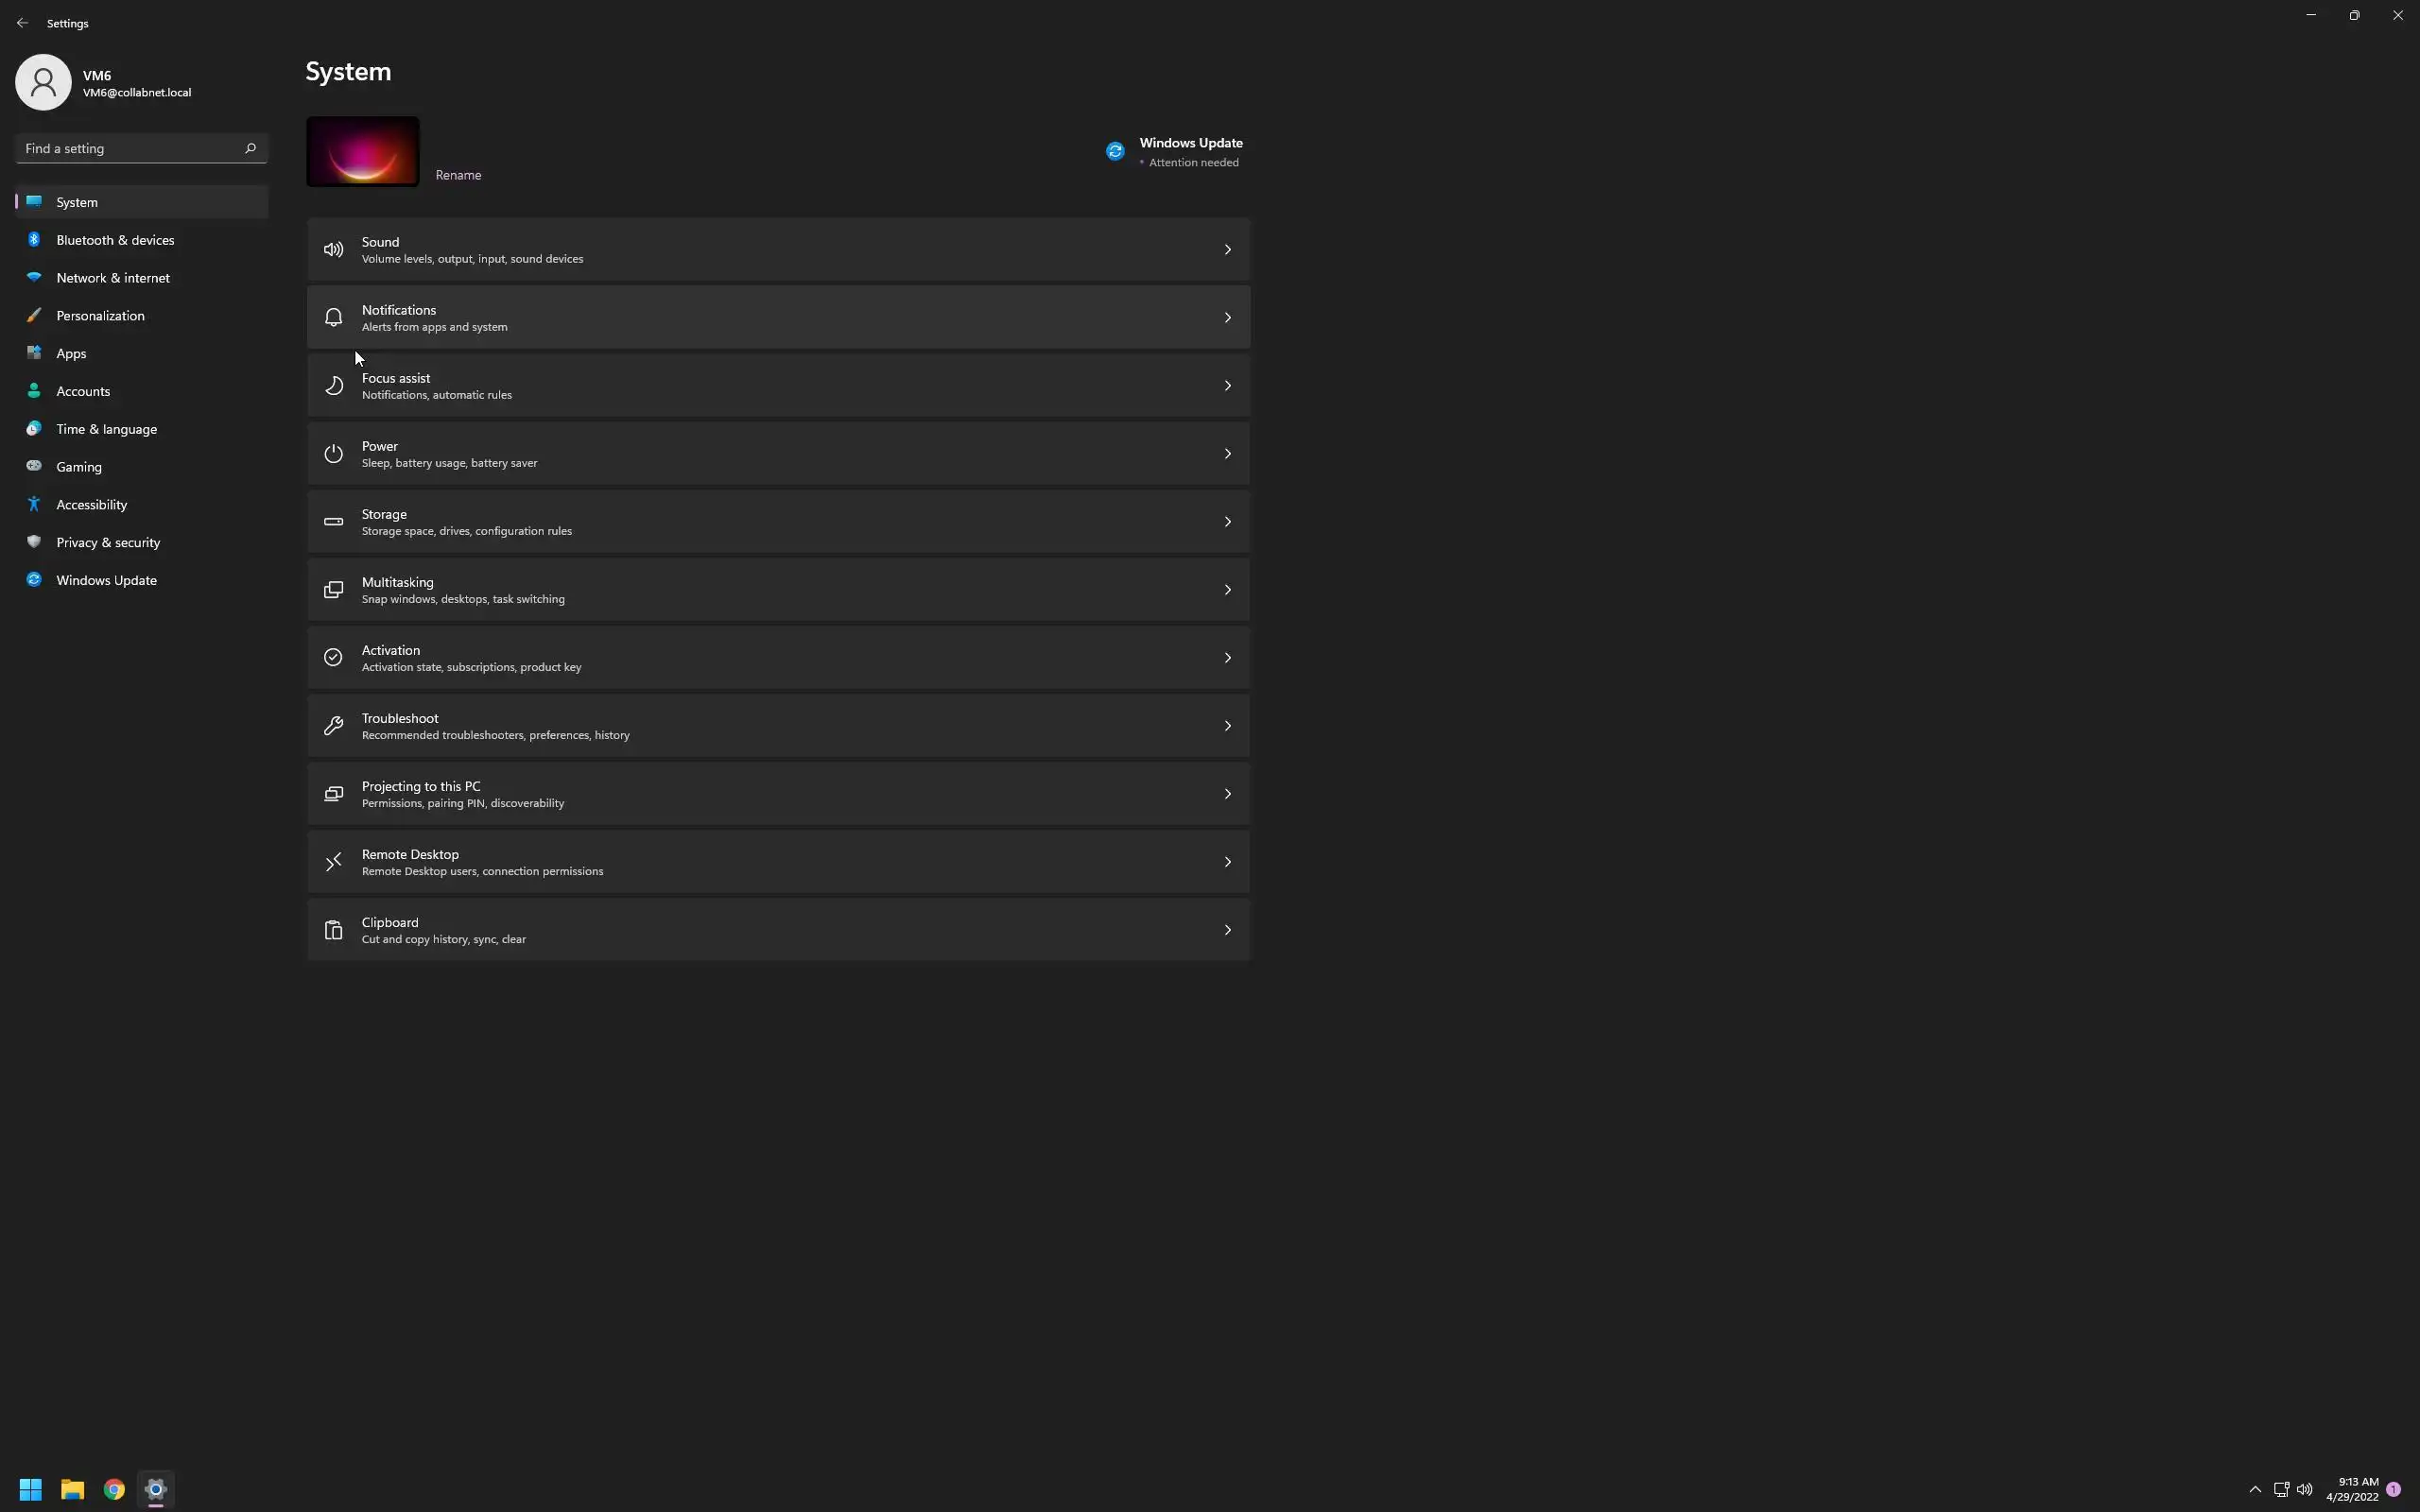
Task: Show hidden tray icons chevron
Action: (2254, 1489)
